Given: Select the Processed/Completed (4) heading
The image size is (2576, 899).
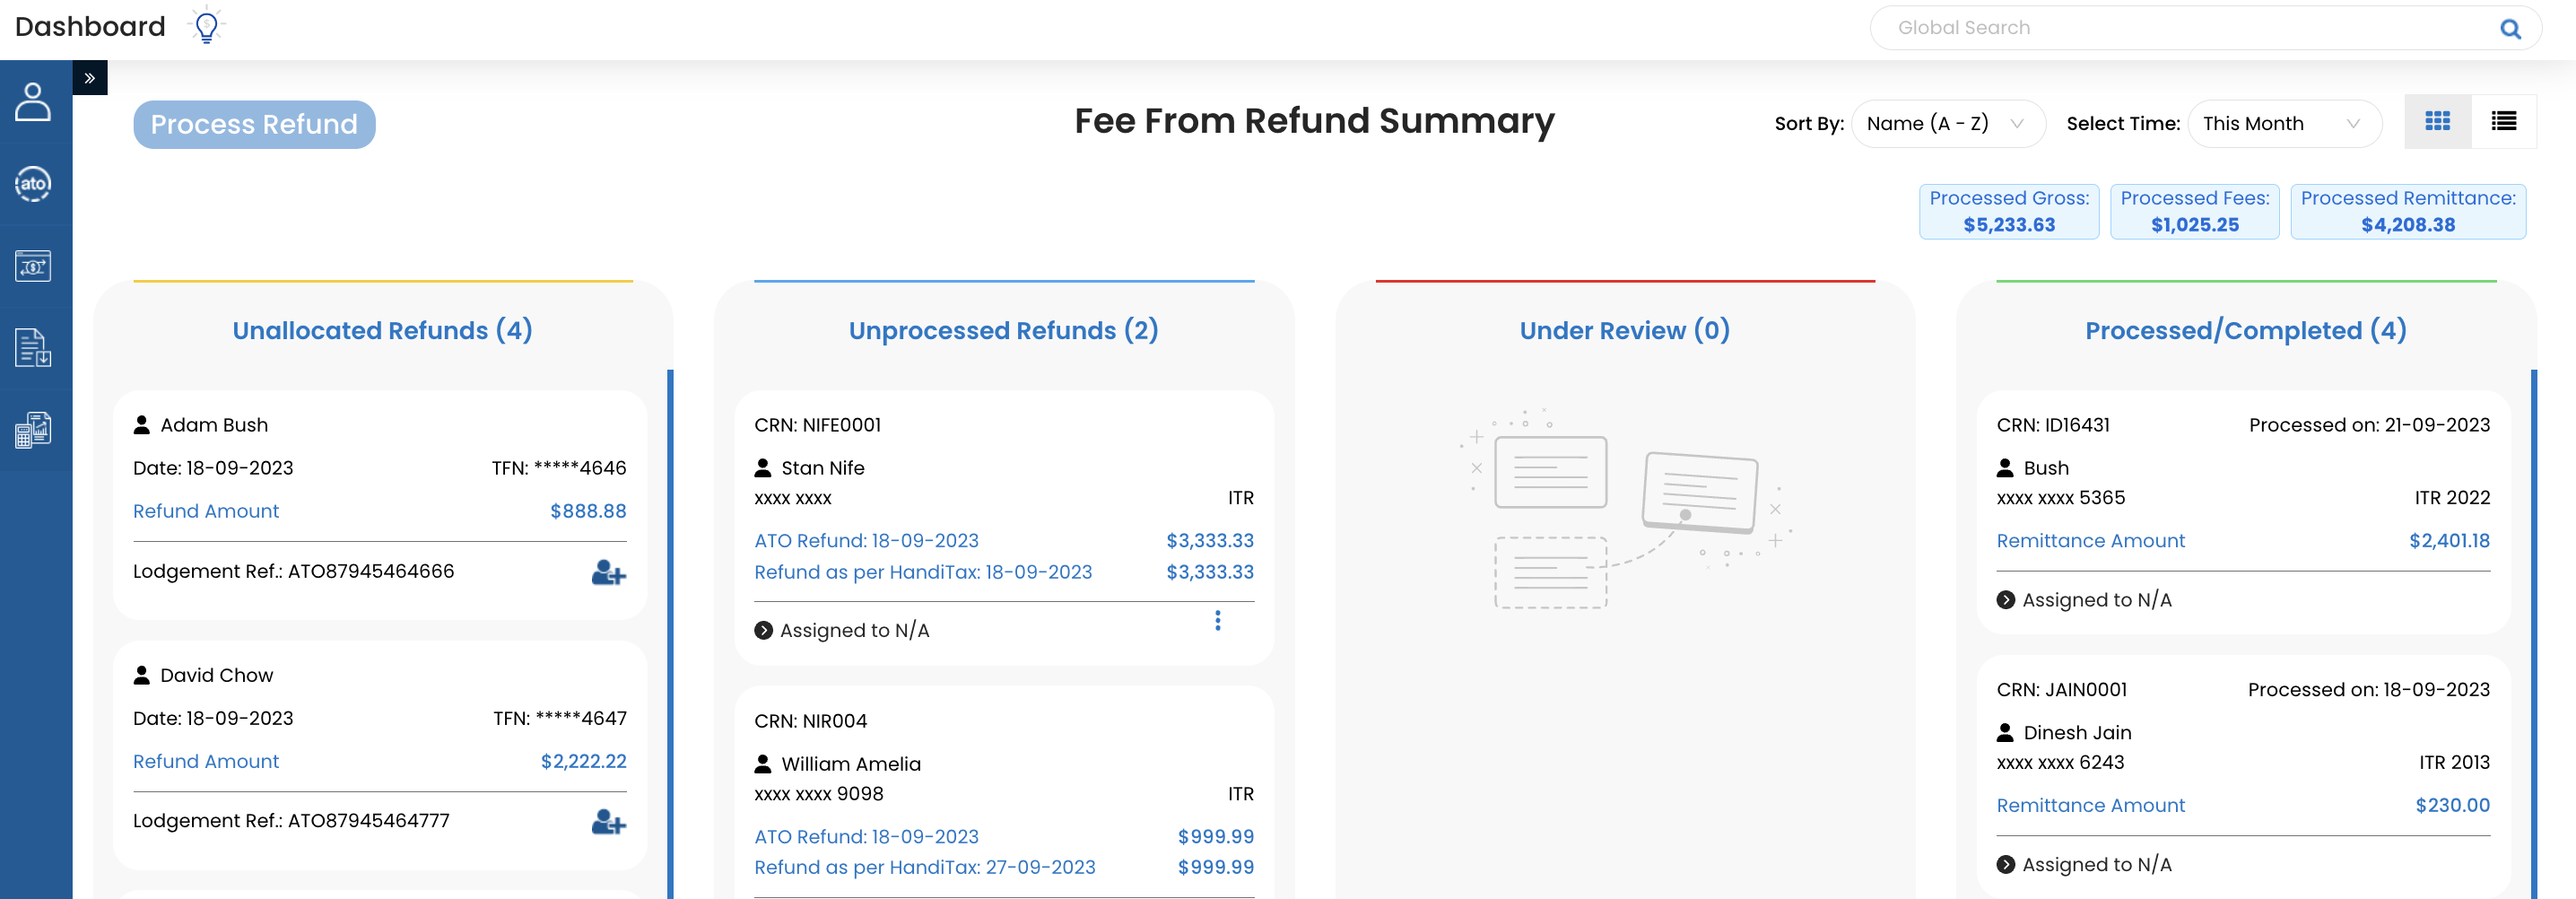Looking at the screenshot, I should point(2246,331).
